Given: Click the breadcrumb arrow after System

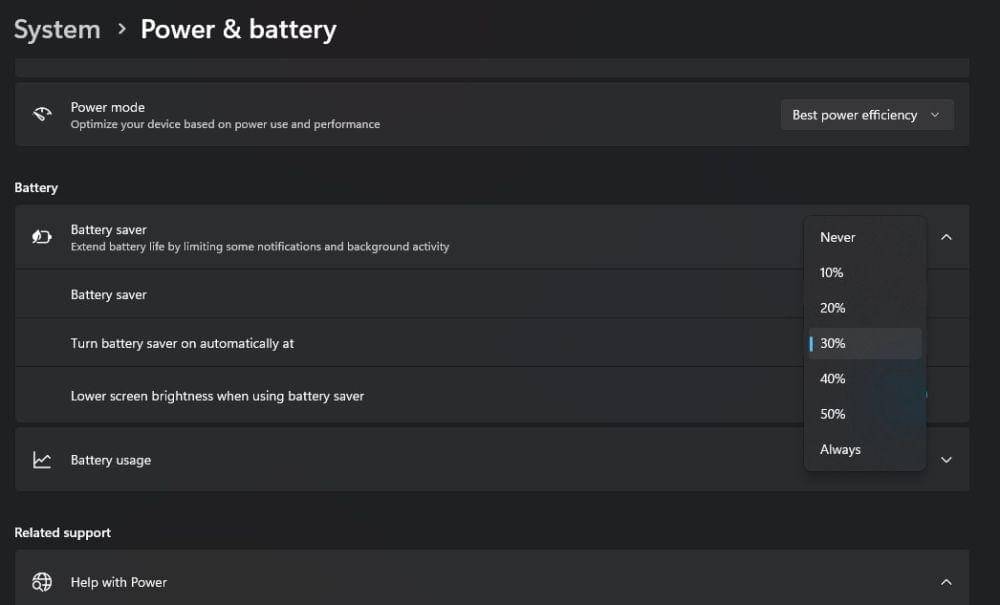Looking at the screenshot, I should pyautogui.click(x=122, y=29).
